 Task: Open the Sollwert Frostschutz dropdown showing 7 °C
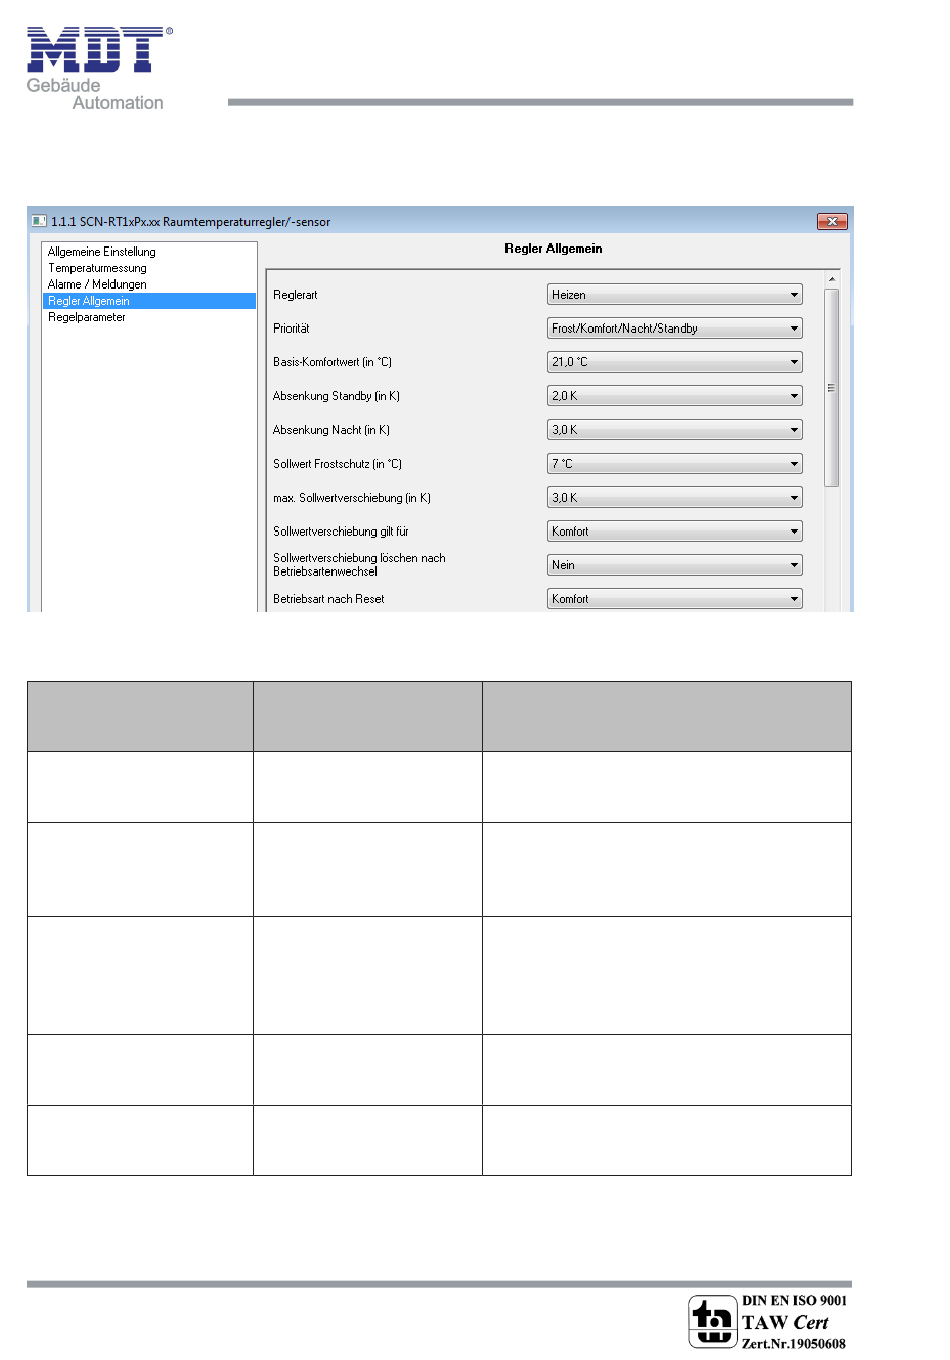[x=675, y=464]
